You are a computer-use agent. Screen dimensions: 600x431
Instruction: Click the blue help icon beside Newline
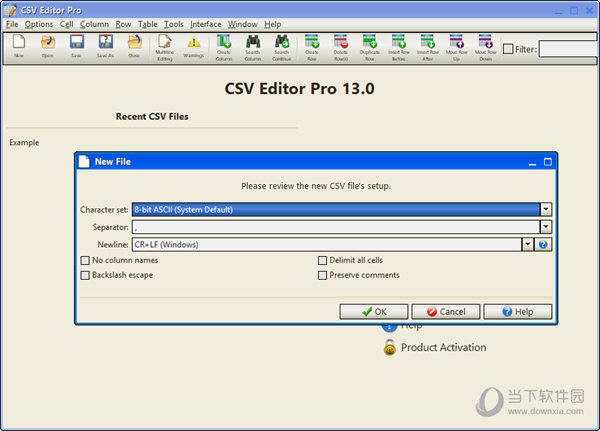543,244
